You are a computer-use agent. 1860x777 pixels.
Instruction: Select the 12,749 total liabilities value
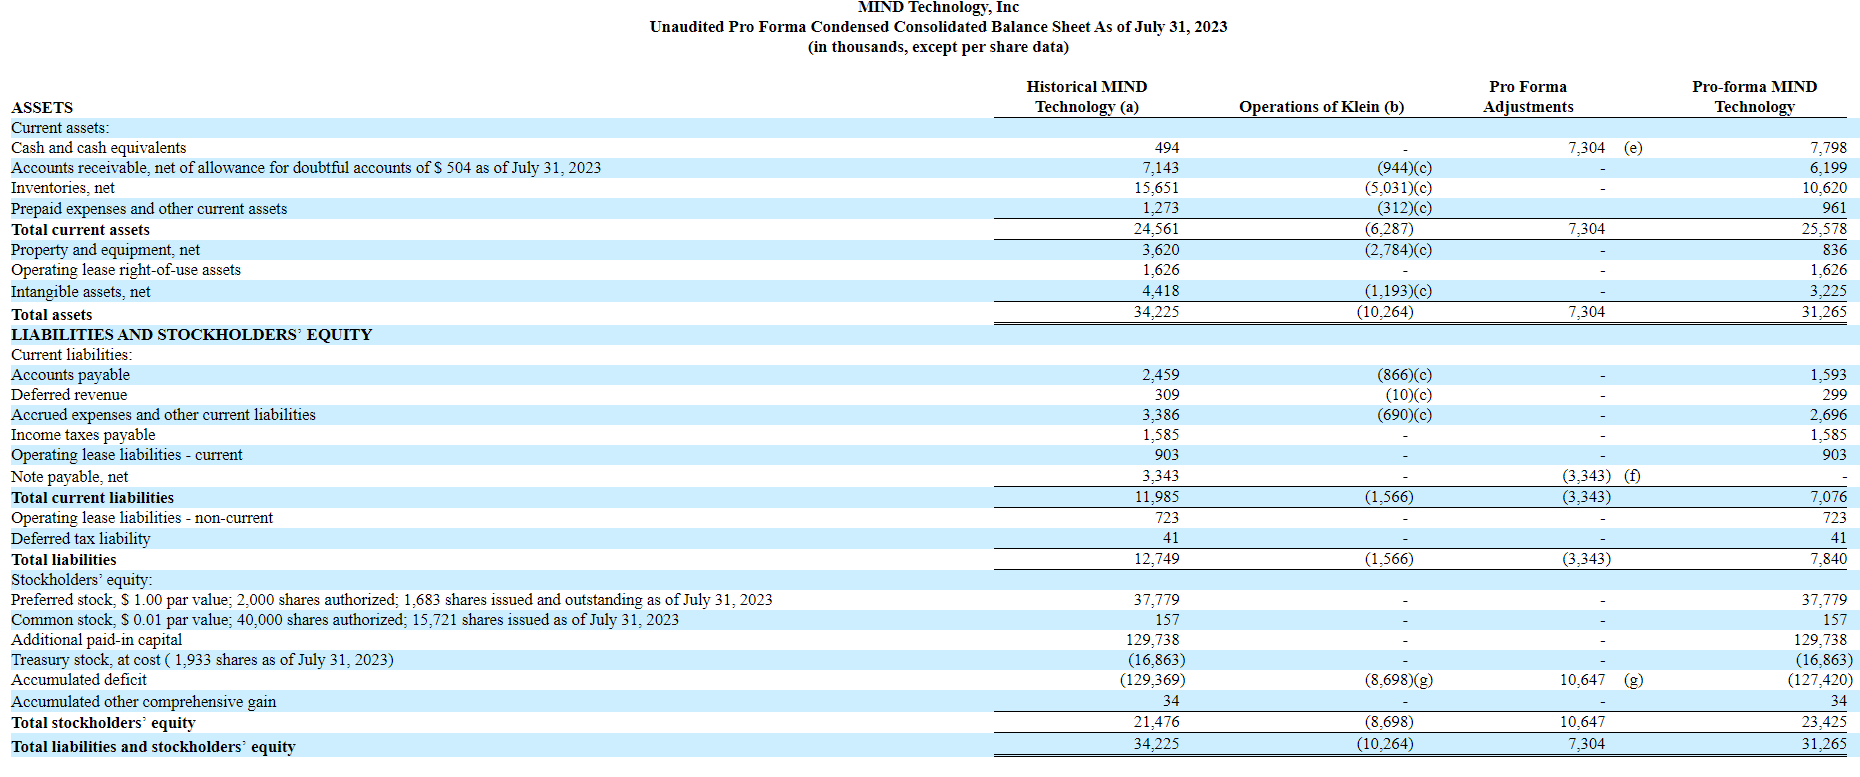(1156, 559)
